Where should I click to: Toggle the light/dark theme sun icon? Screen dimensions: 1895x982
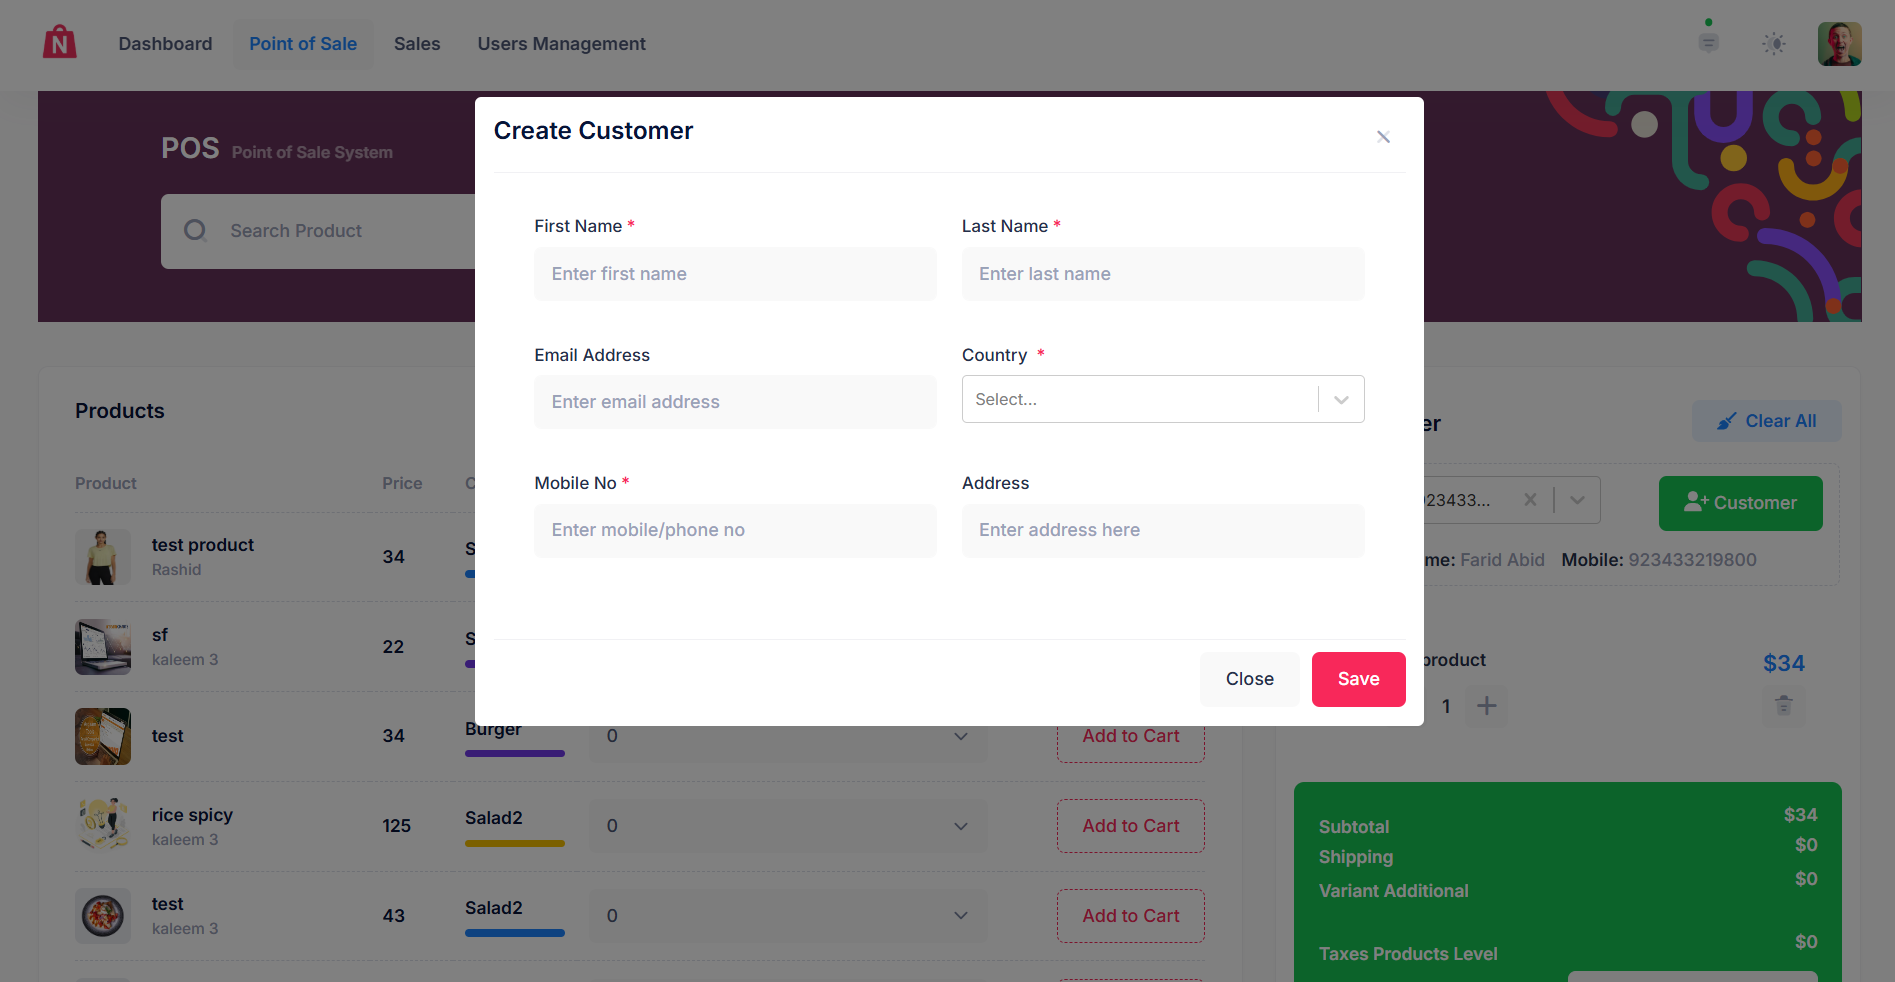[x=1774, y=44]
